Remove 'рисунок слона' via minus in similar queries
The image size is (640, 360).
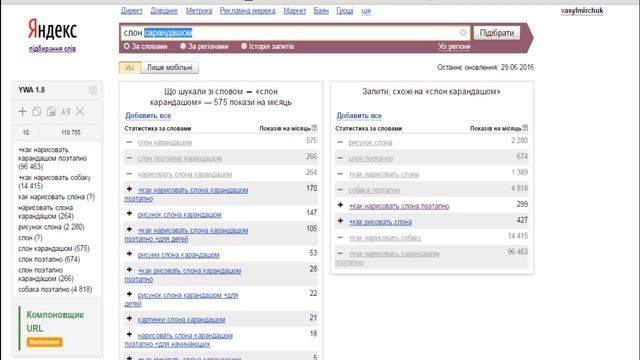coord(340,142)
